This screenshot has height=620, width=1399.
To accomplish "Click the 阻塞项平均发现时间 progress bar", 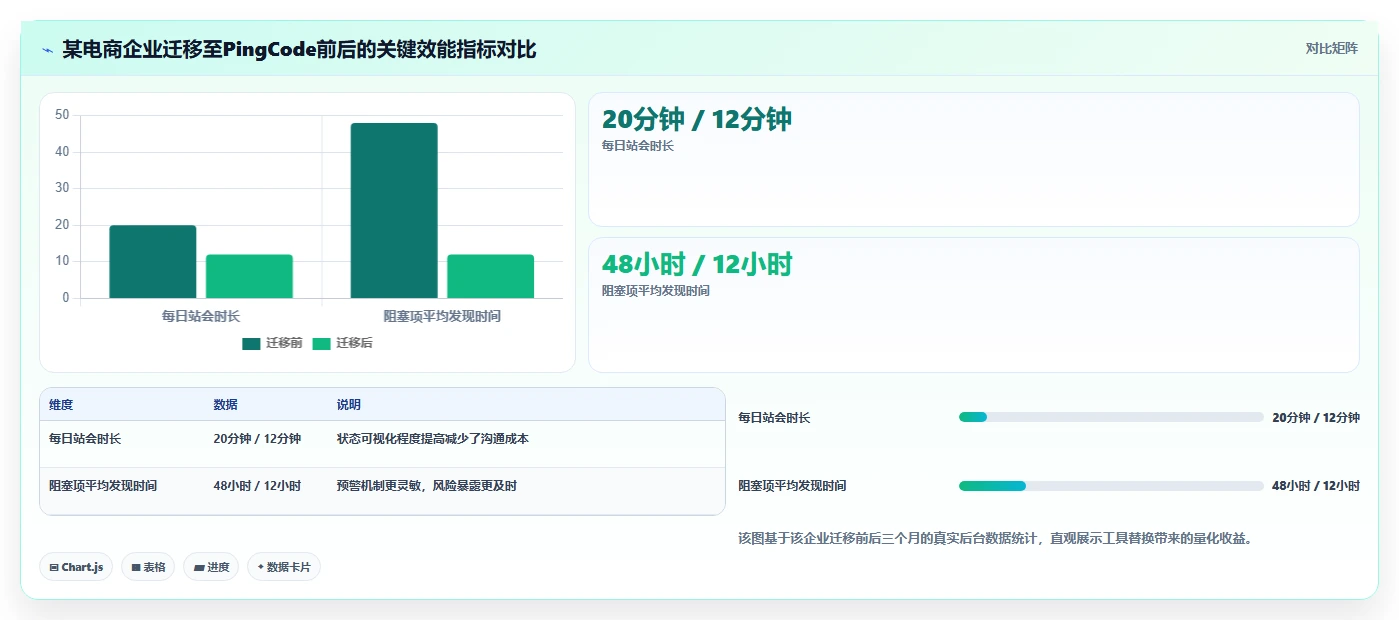I will [x=1111, y=486].
